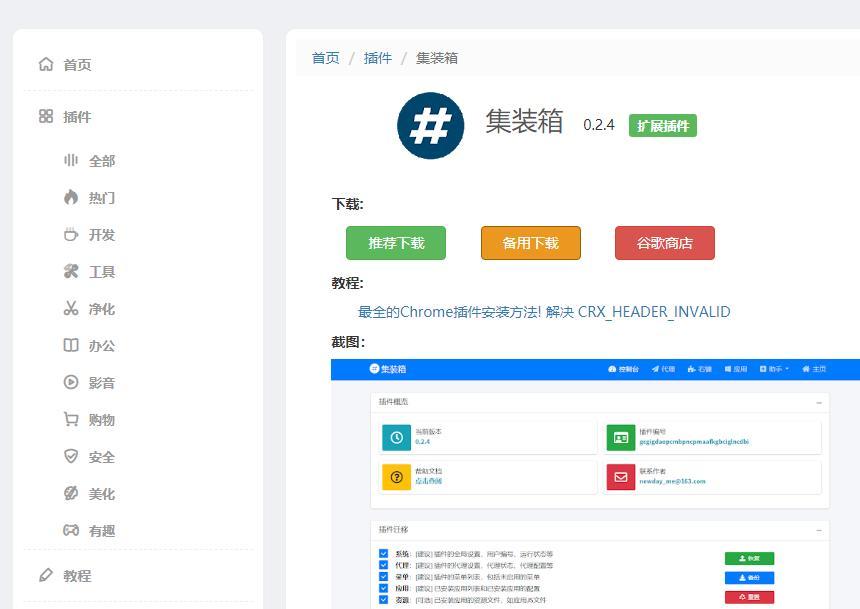
Task: Click the green 扩展插件 badge
Action: click(663, 126)
